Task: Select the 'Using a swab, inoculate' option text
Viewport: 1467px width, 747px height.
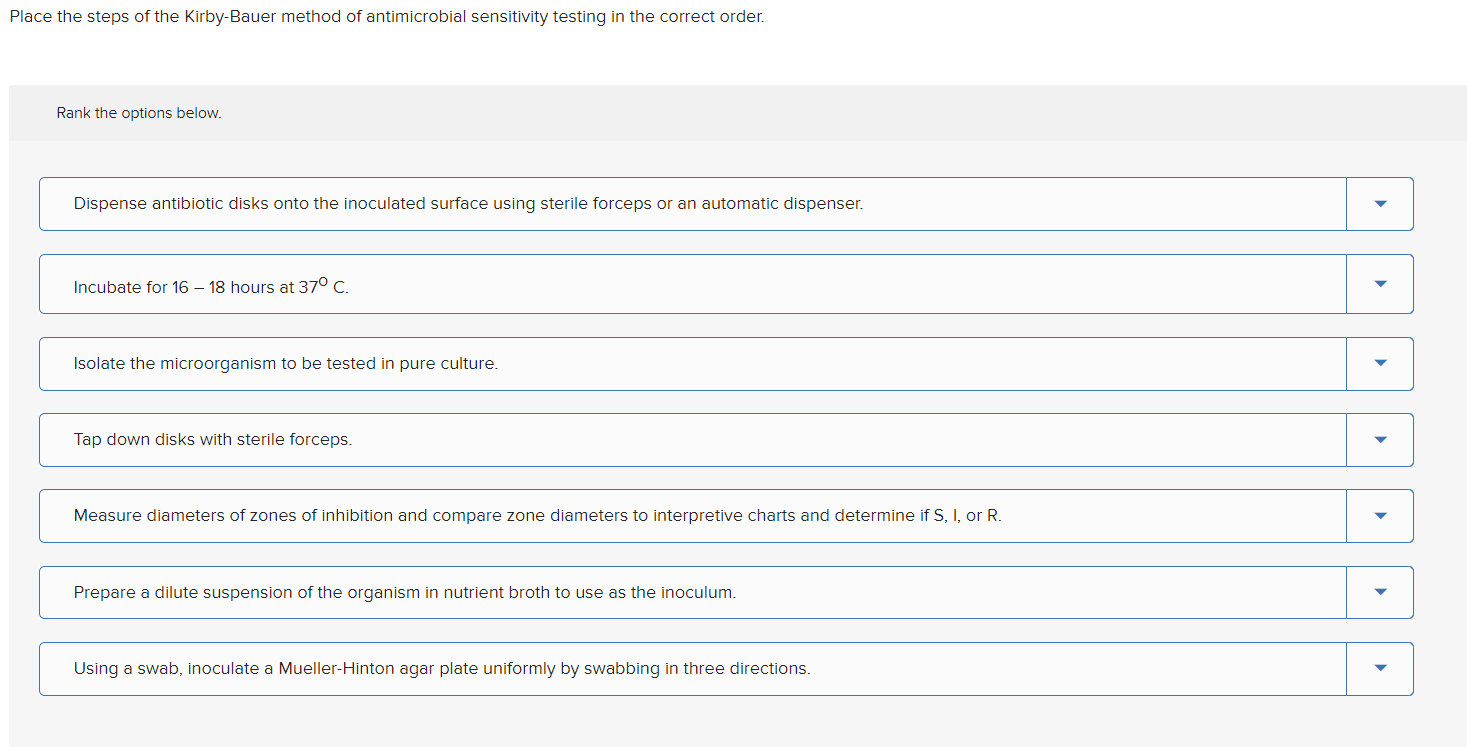Action: pyautogui.click(x=441, y=669)
